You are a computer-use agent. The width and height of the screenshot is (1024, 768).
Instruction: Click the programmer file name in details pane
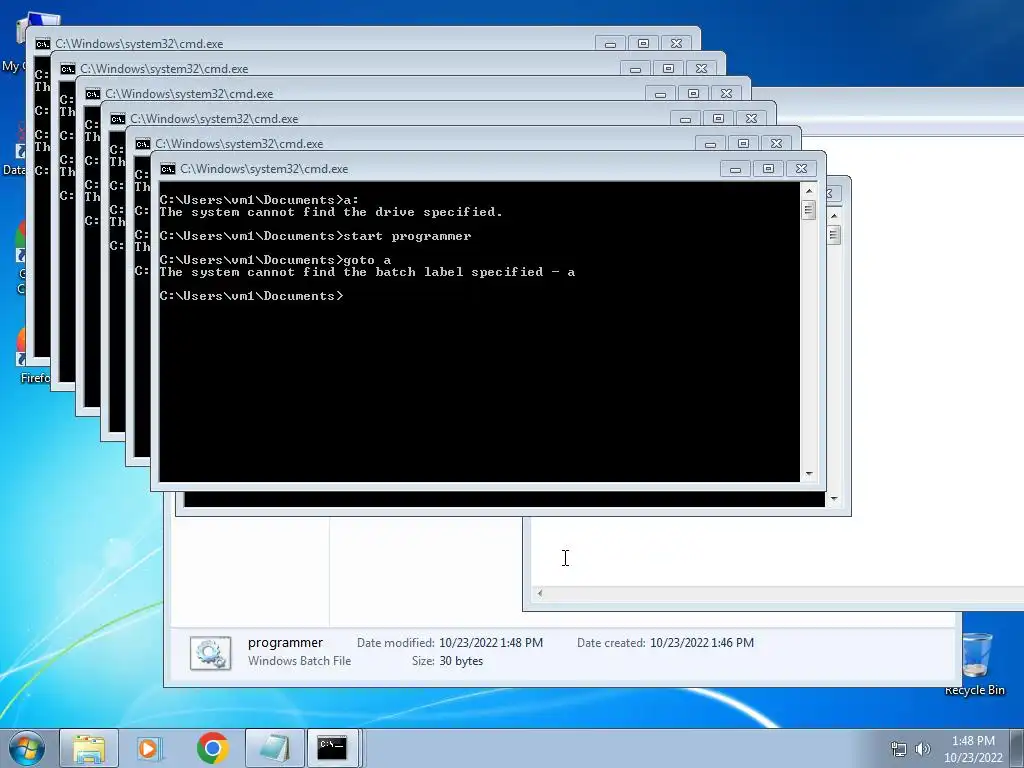285,643
